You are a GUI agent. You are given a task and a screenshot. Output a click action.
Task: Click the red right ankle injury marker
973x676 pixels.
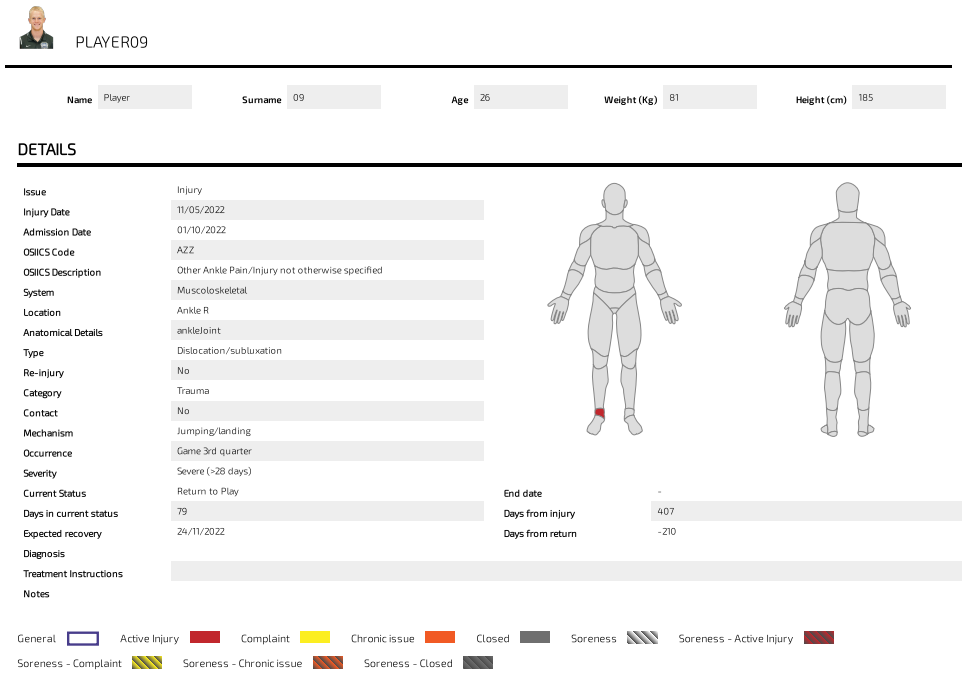coord(600,412)
